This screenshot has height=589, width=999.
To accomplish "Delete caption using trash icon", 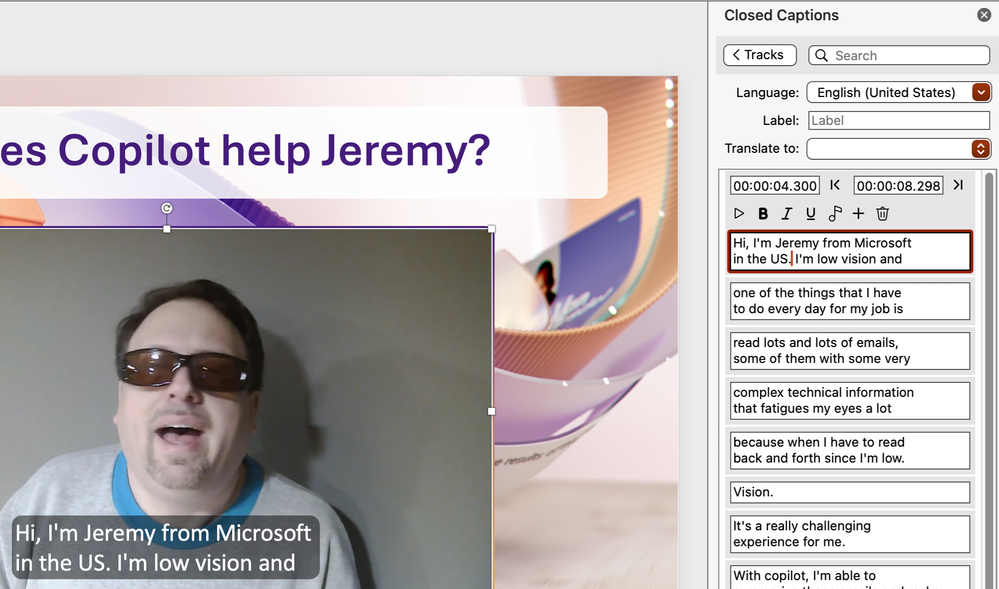I will (882, 213).
